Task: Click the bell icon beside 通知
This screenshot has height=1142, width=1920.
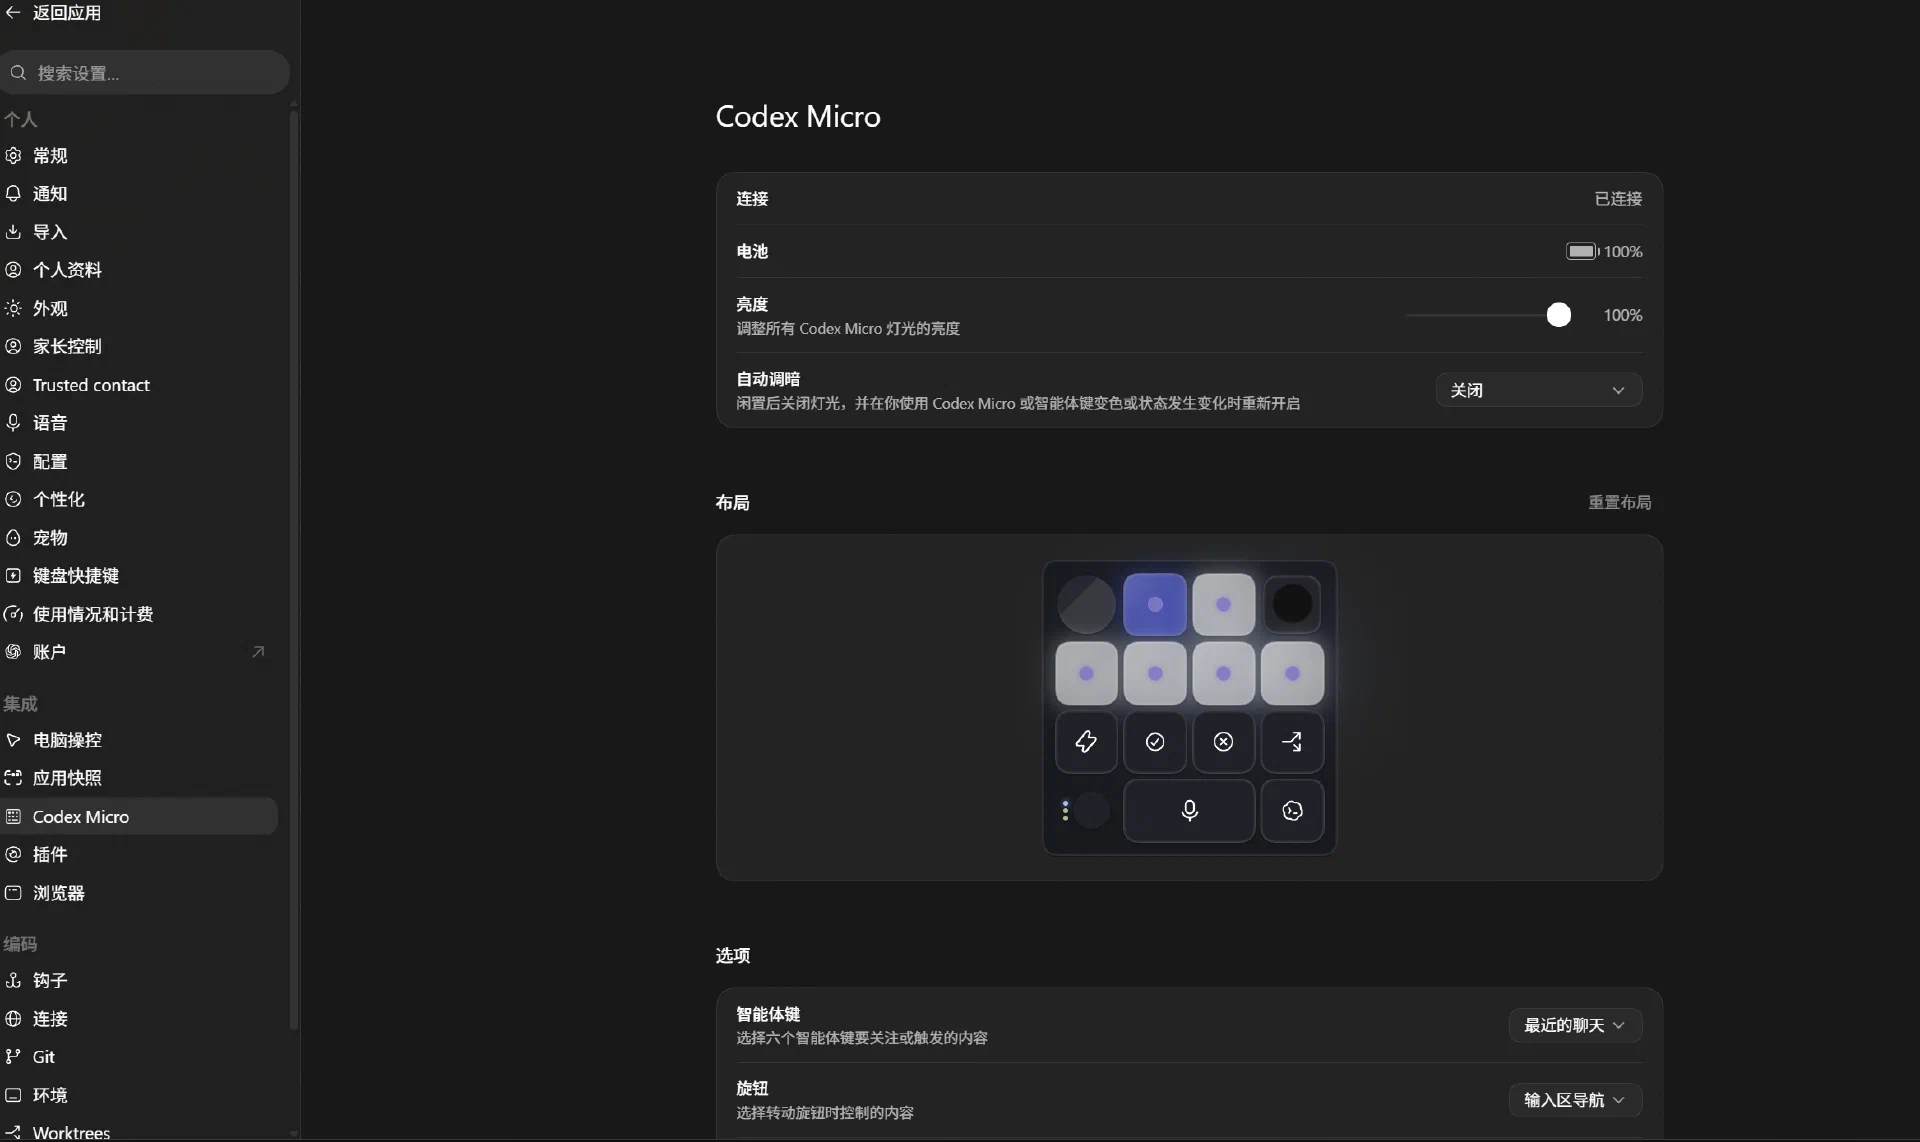Action: [13, 194]
